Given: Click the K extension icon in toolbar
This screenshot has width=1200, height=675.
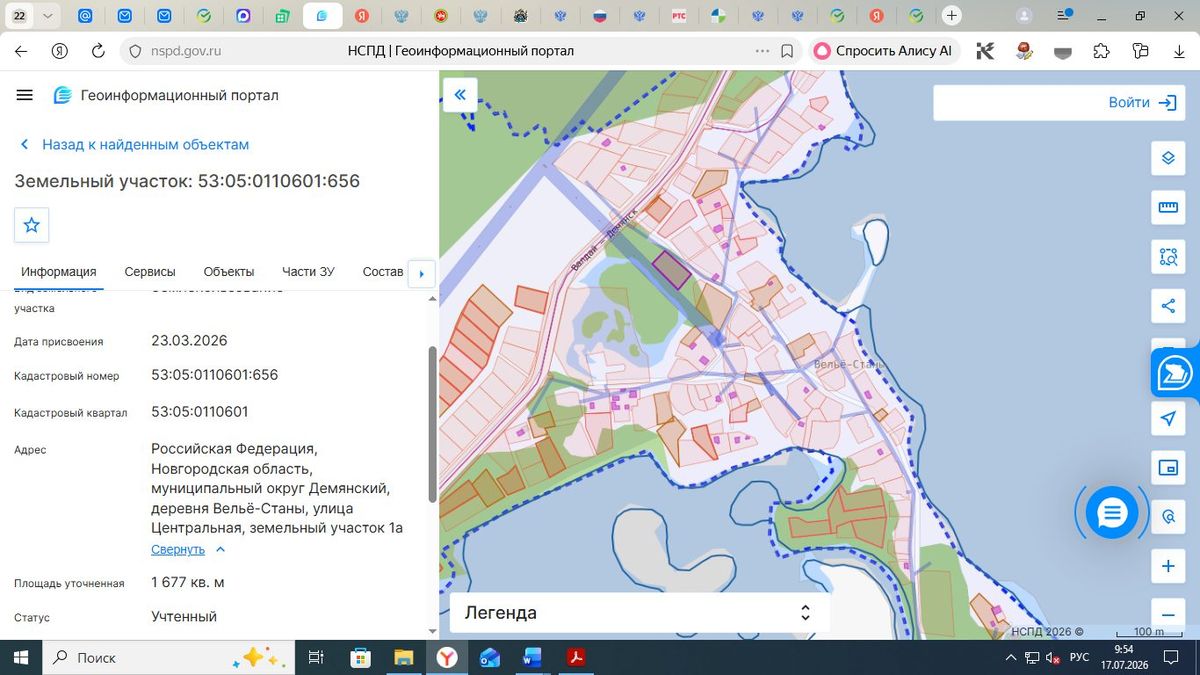Looking at the screenshot, I should click(985, 51).
